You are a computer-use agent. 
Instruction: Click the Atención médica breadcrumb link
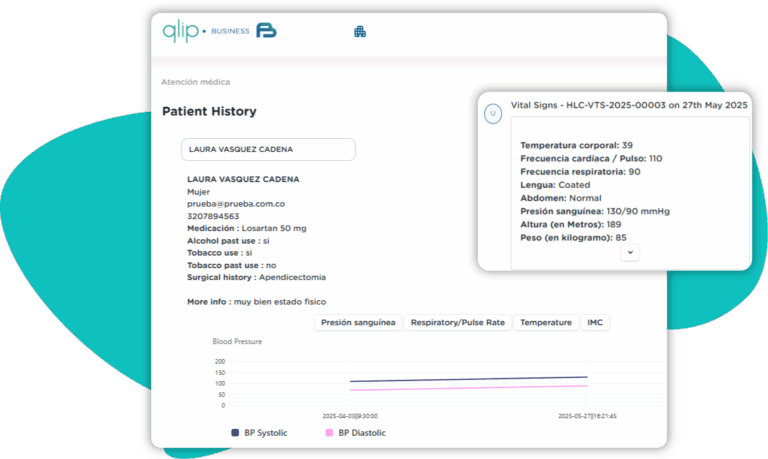click(195, 82)
